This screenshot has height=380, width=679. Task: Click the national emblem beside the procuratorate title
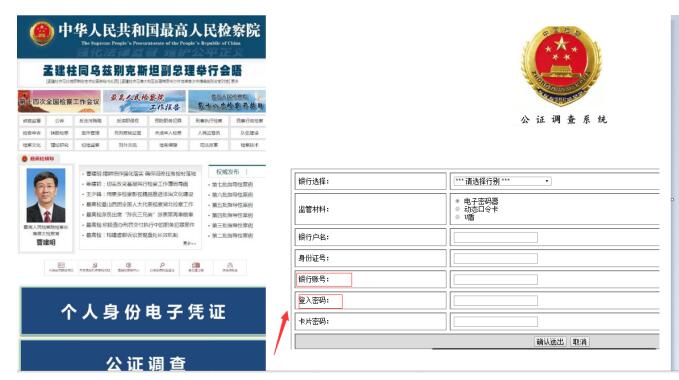[42, 33]
